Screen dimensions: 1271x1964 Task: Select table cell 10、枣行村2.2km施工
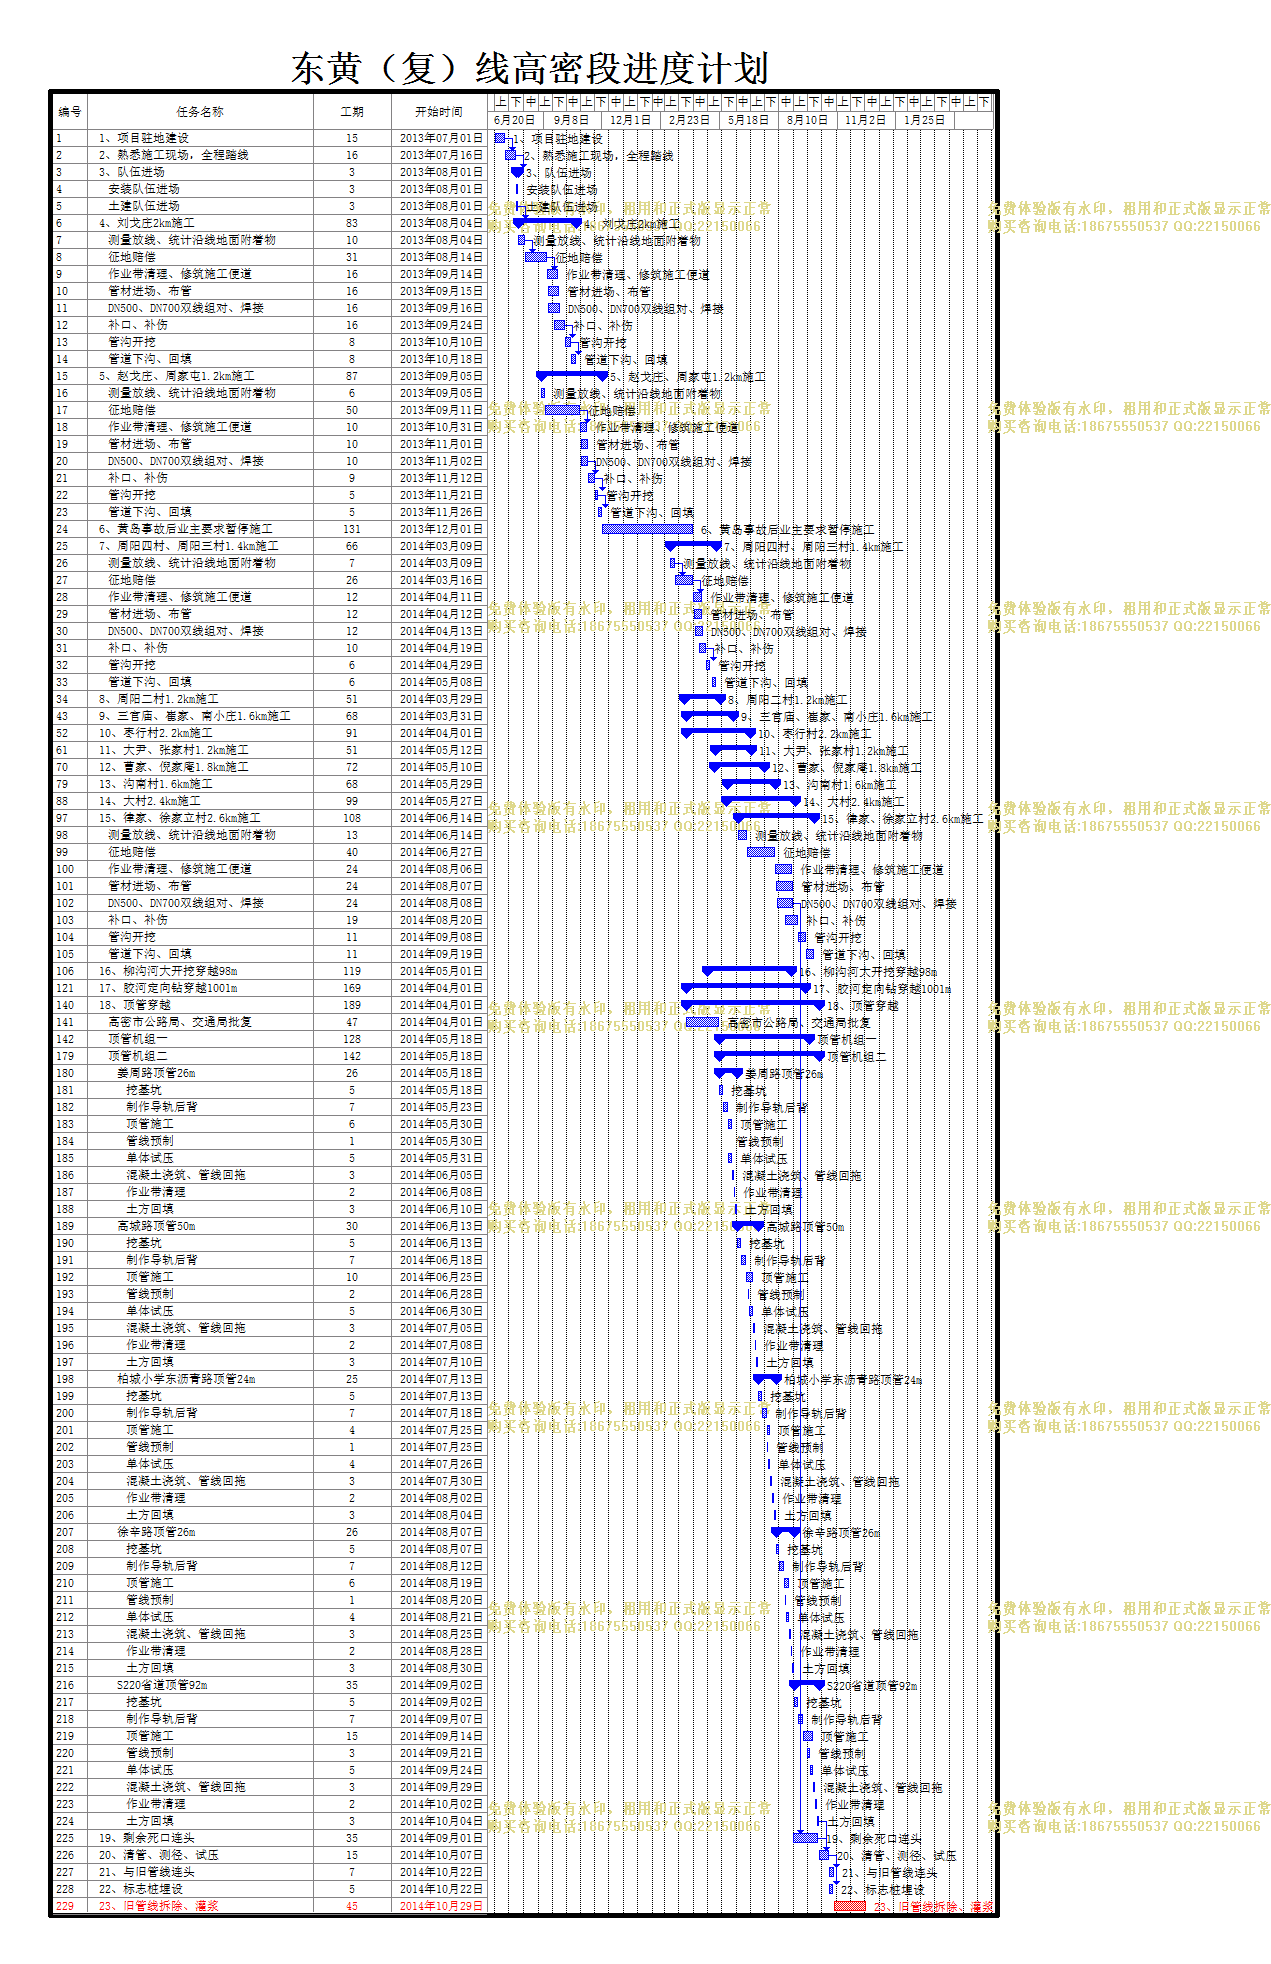[200, 733]
